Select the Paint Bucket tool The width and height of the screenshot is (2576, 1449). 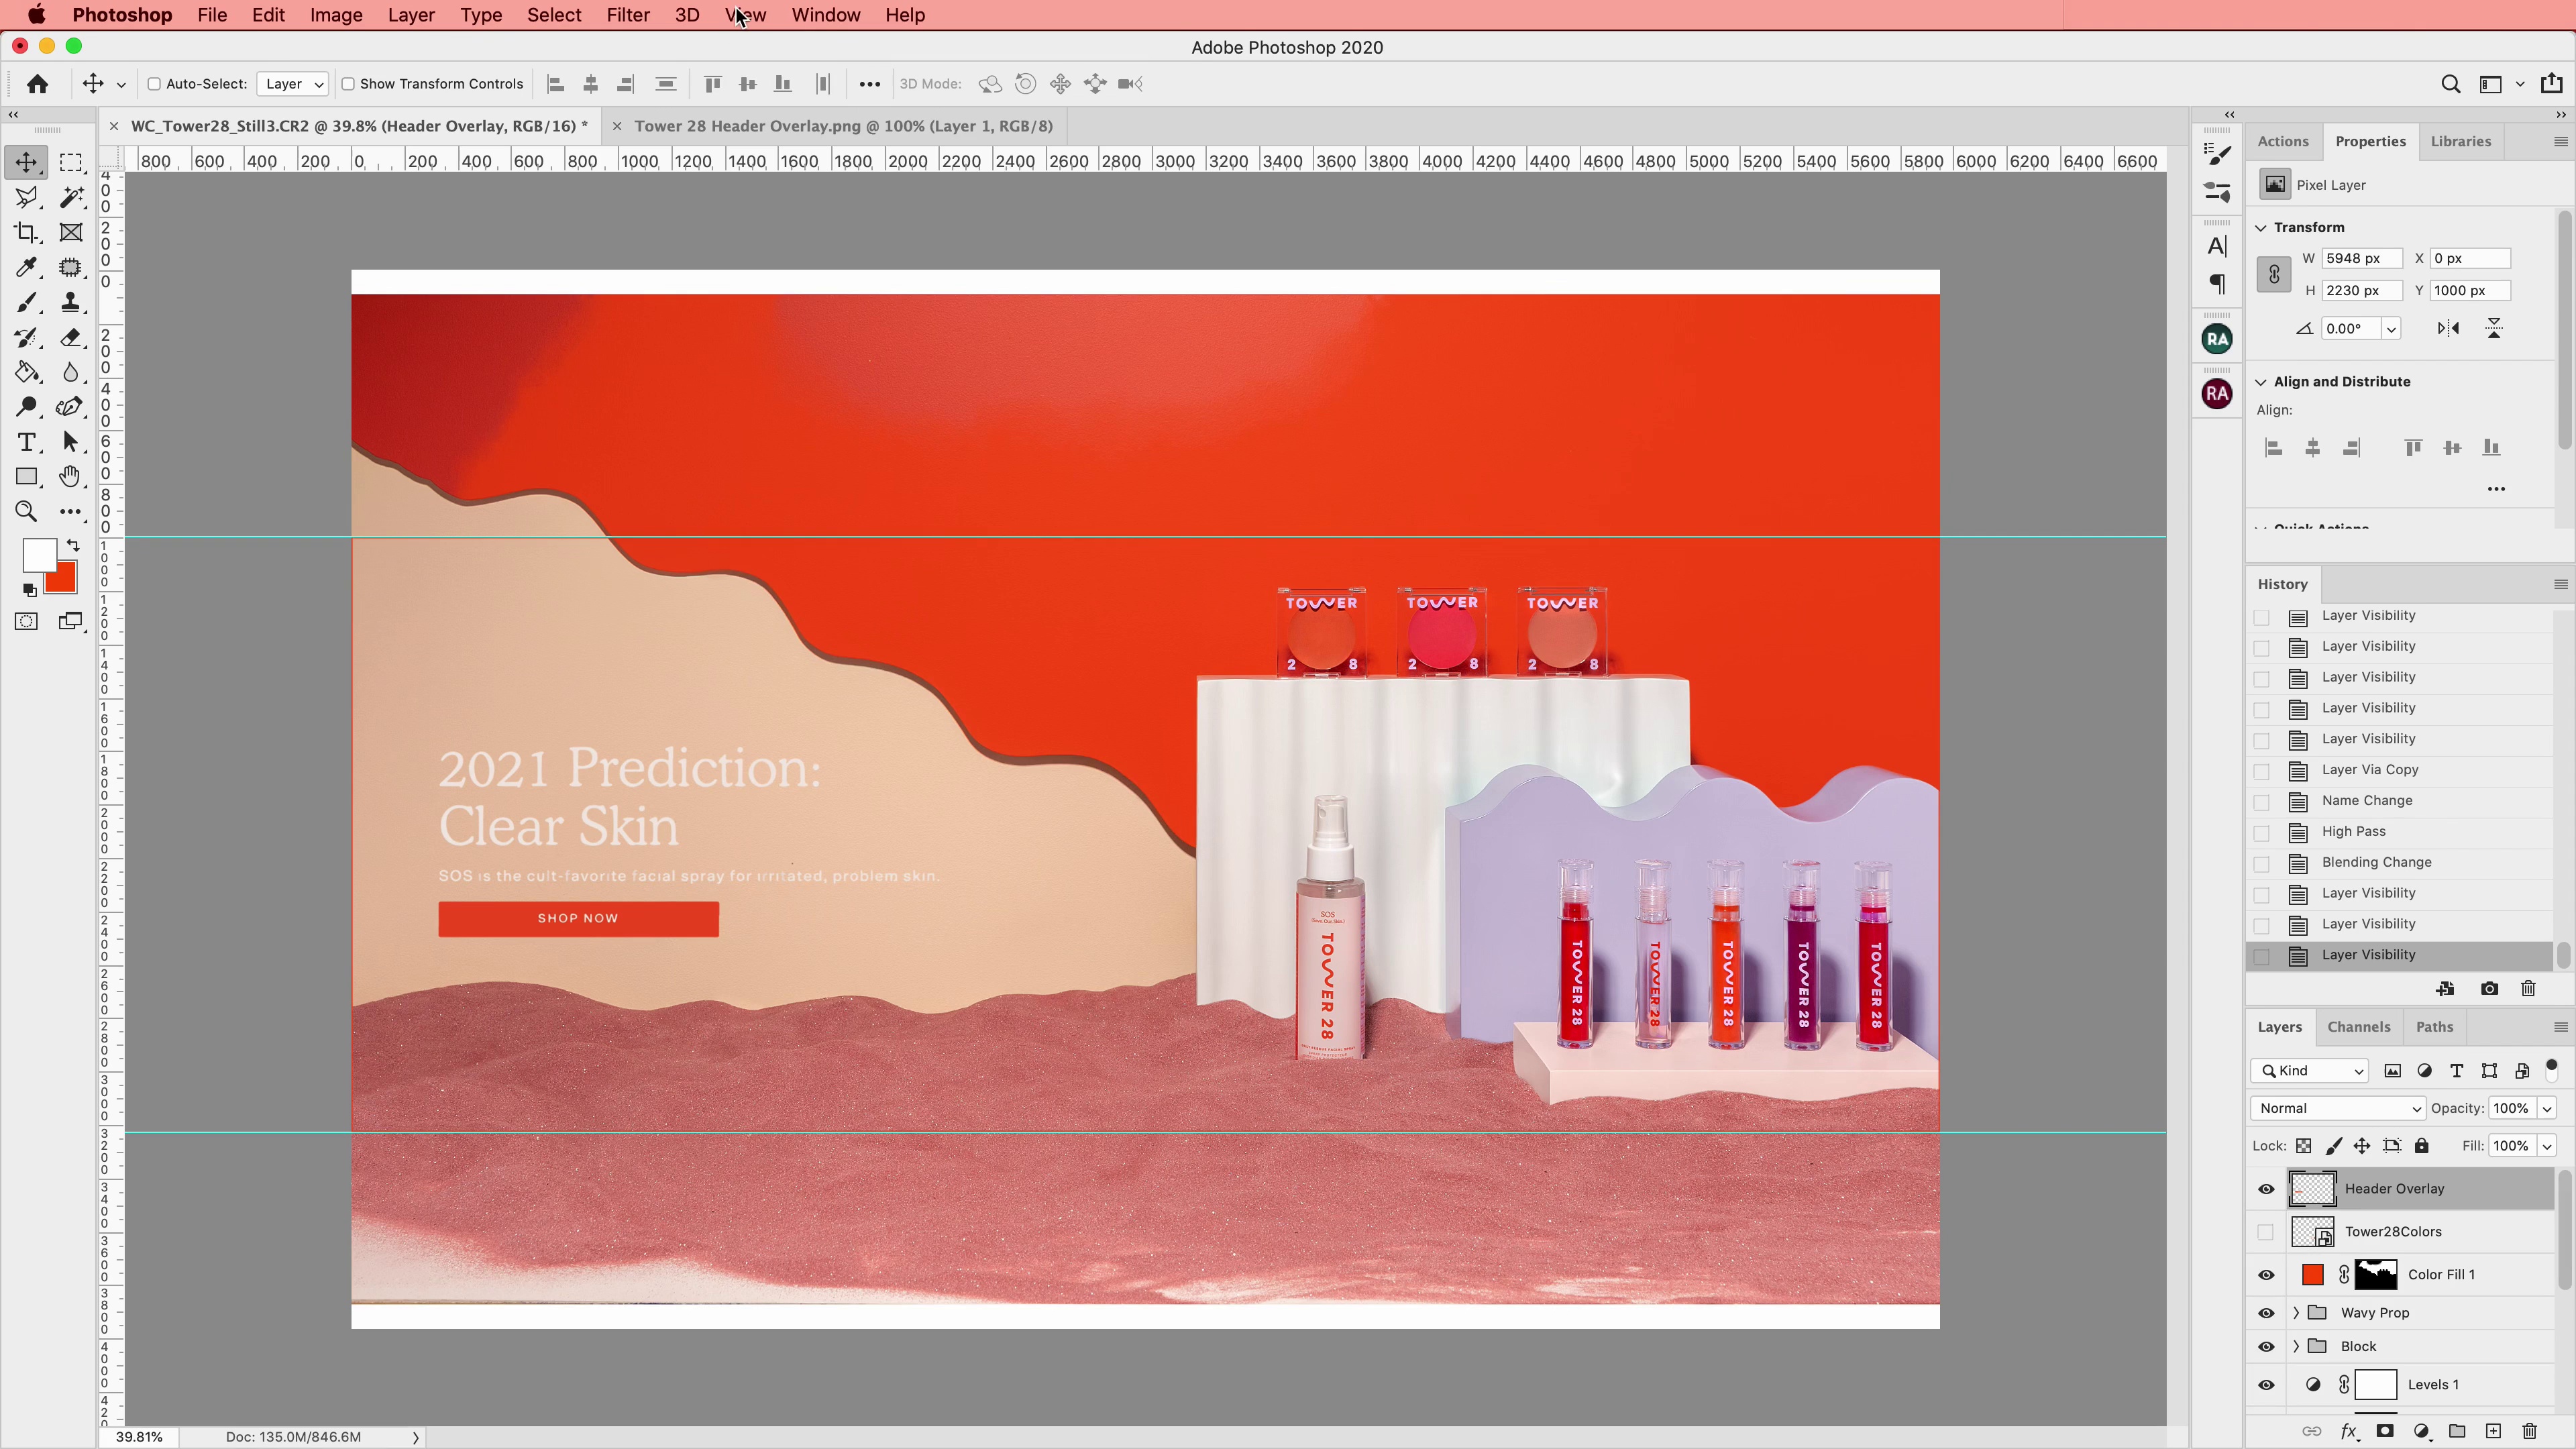pos(27,373)
